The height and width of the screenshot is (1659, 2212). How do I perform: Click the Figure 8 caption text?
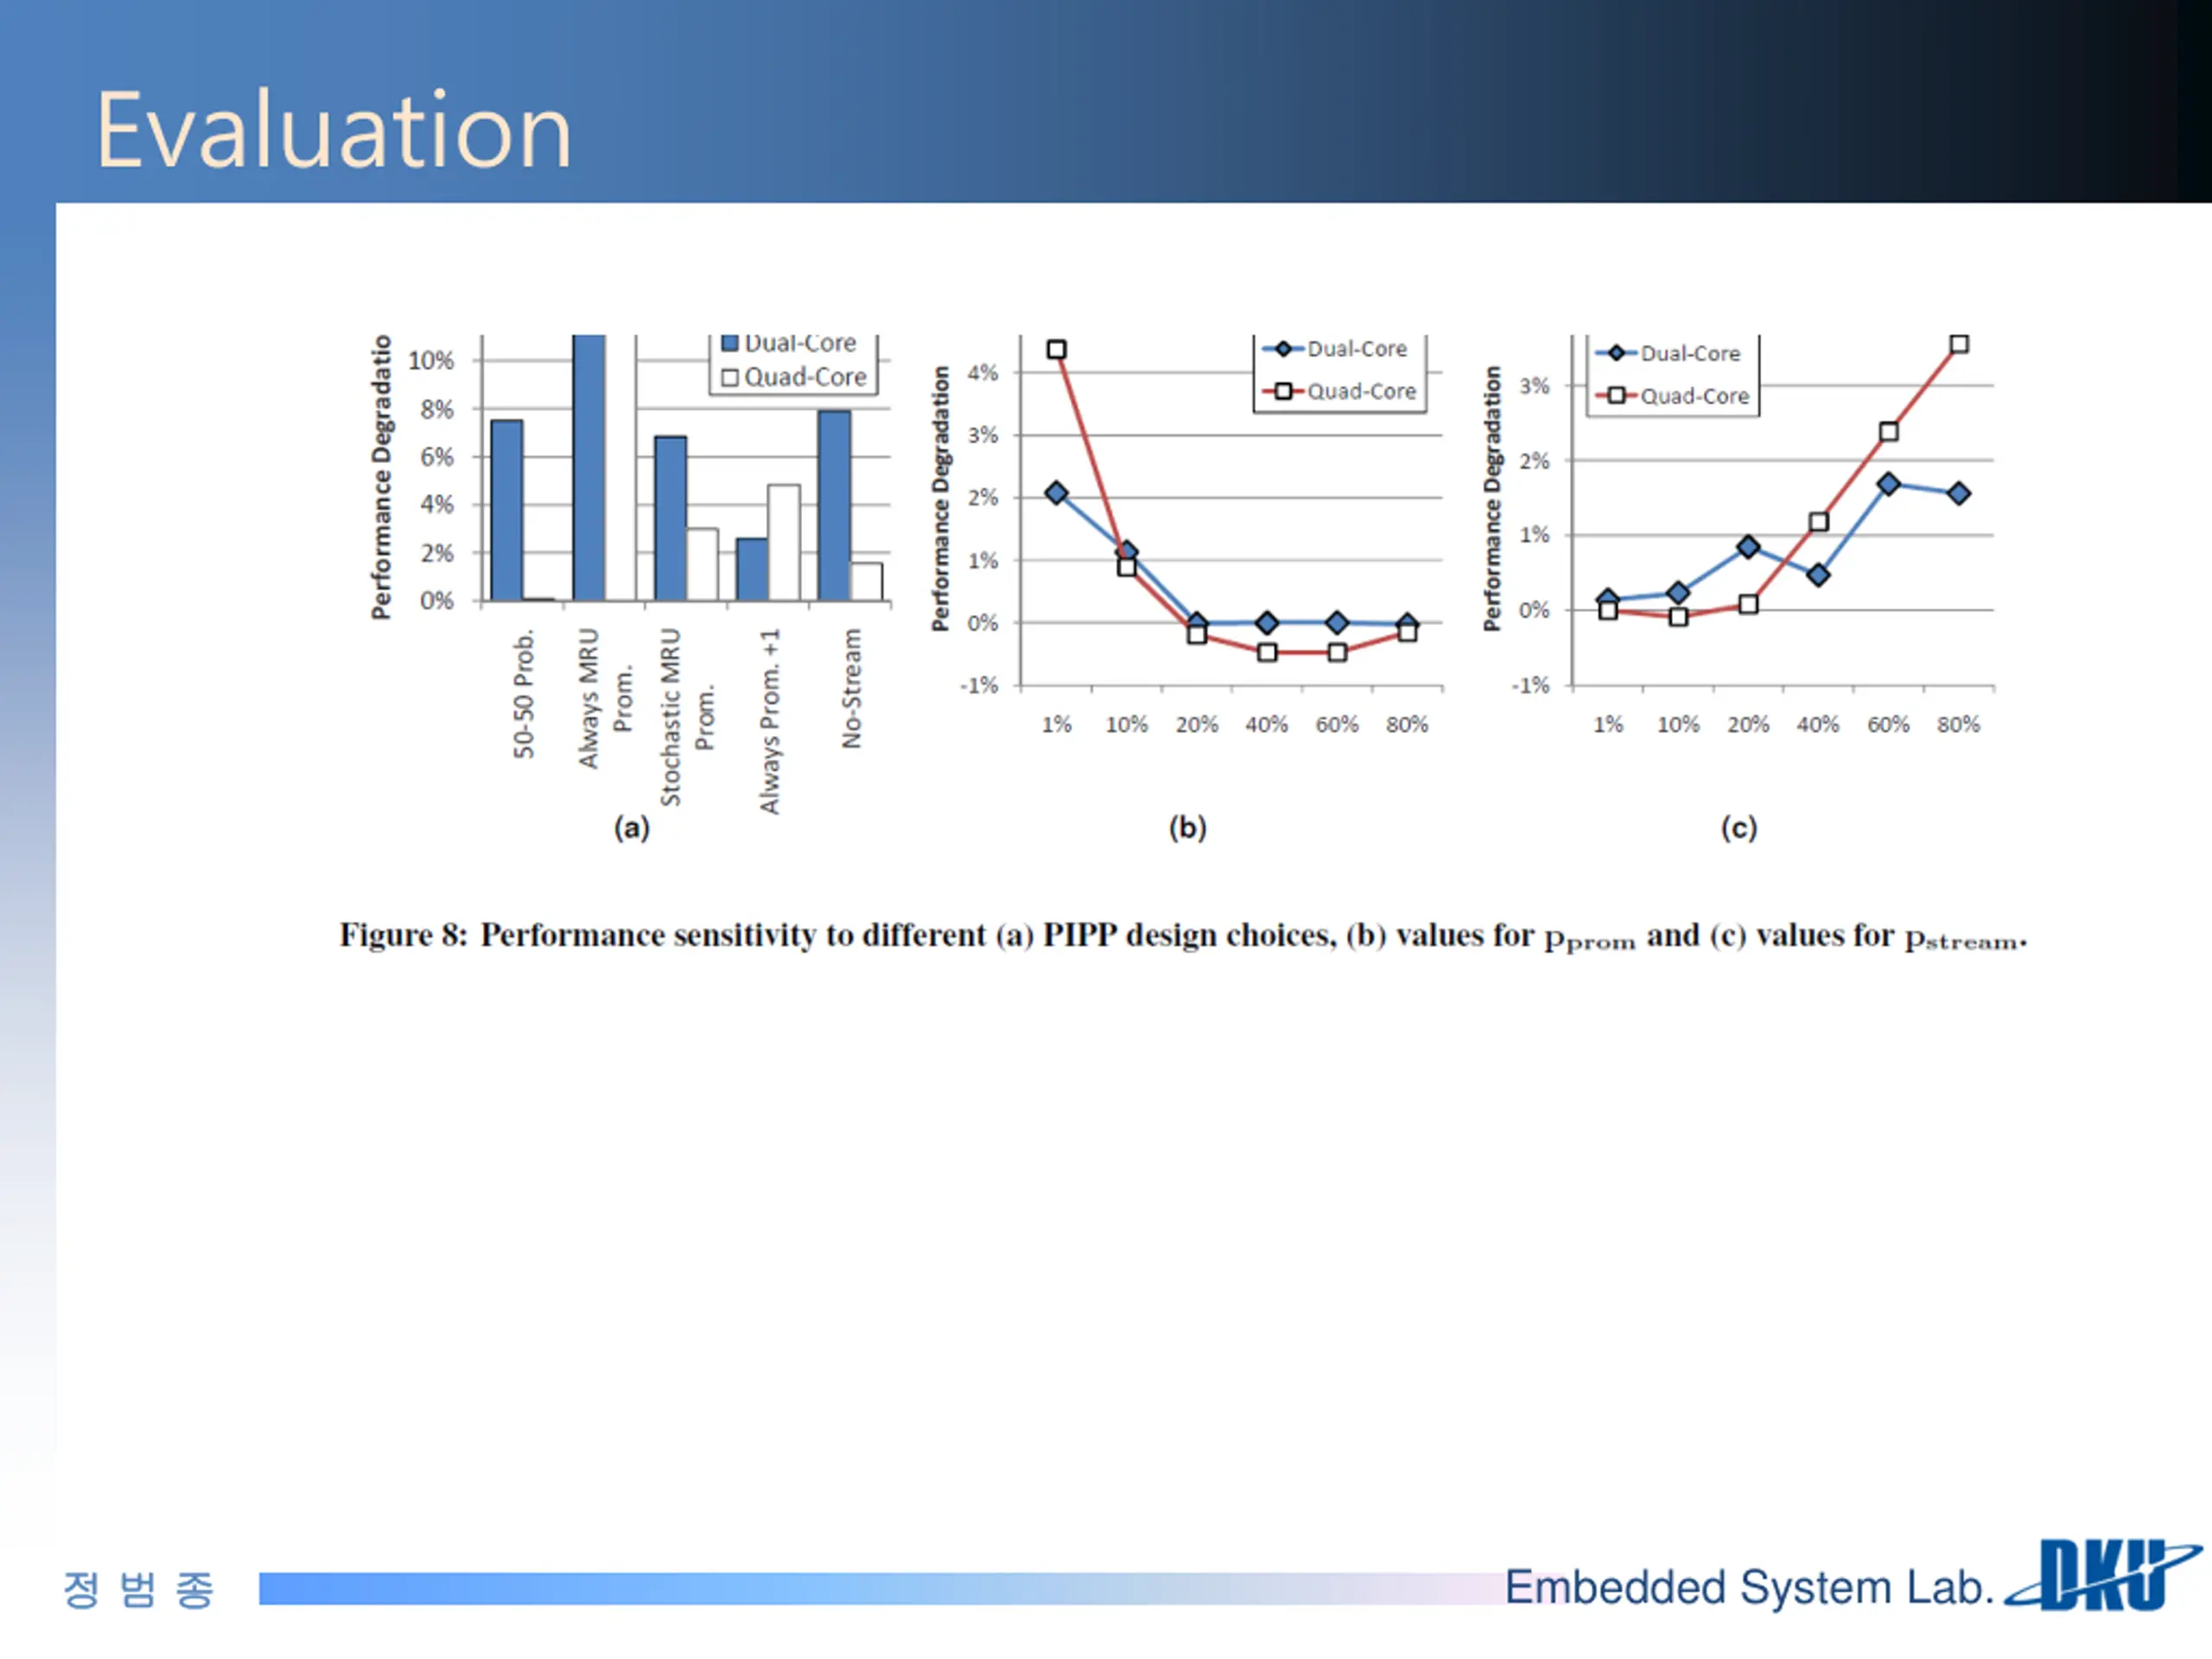(1182, 936)
